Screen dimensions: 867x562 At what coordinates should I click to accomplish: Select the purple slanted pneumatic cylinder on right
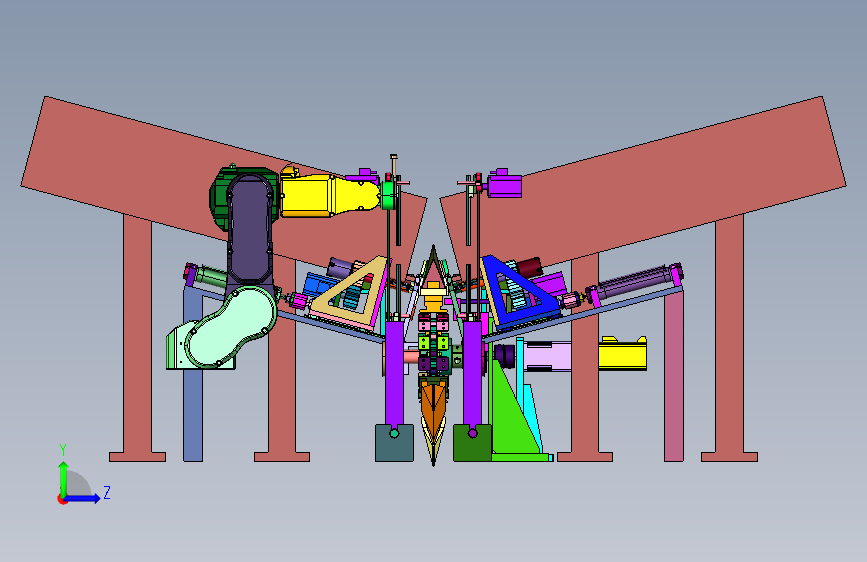(x=633, y=283)
